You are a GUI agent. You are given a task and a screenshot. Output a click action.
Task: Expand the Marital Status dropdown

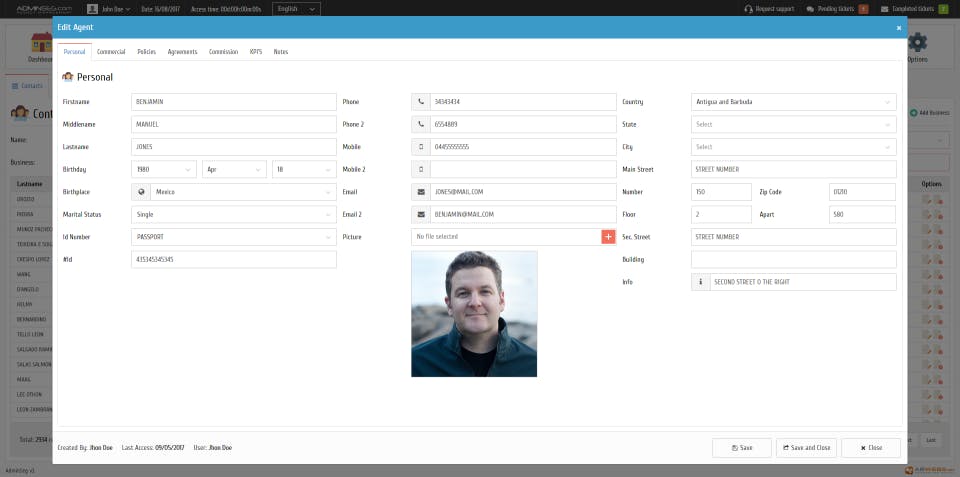pos(234,214)
